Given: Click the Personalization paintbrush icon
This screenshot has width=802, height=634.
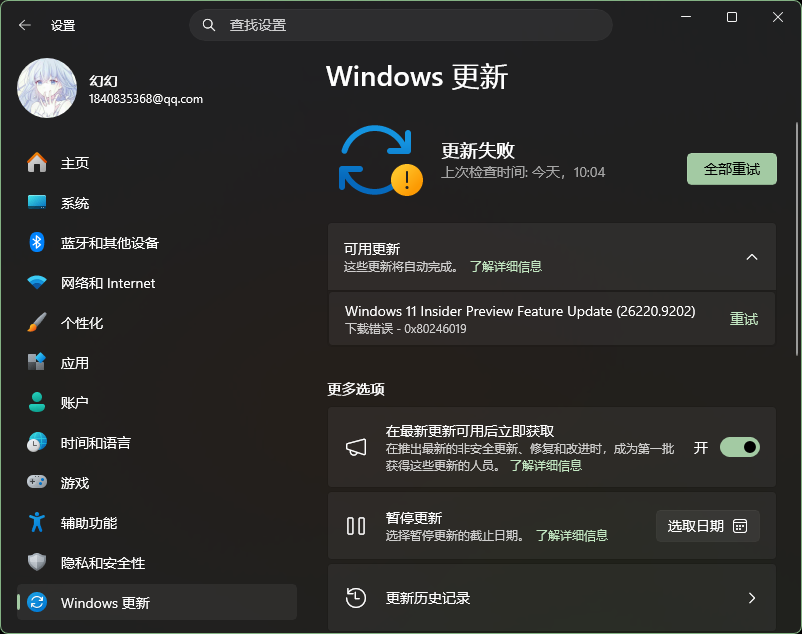Looking at the screenshot, I should coord(37,322).
